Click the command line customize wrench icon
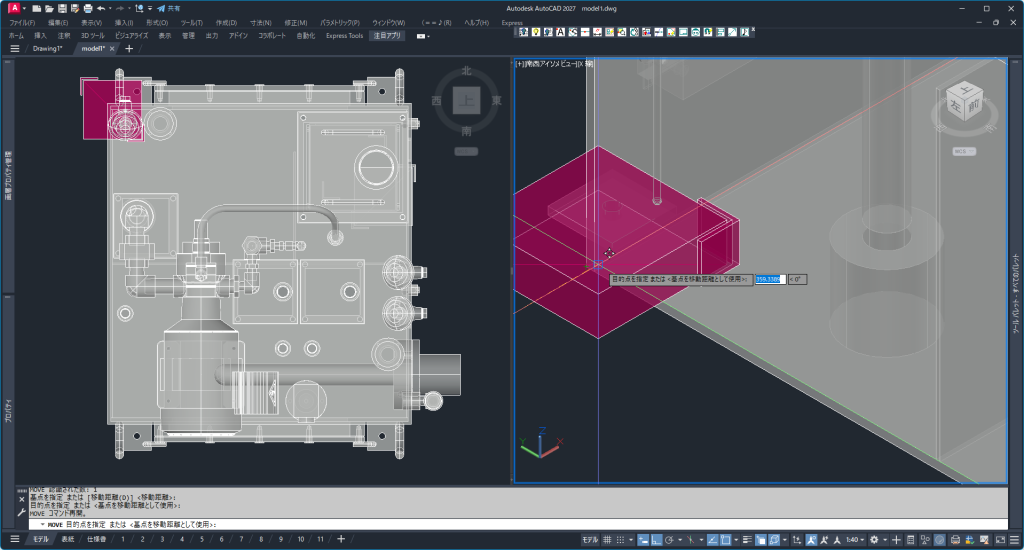This screenshot has height=550, width=1024. click(x=22, y=513)
